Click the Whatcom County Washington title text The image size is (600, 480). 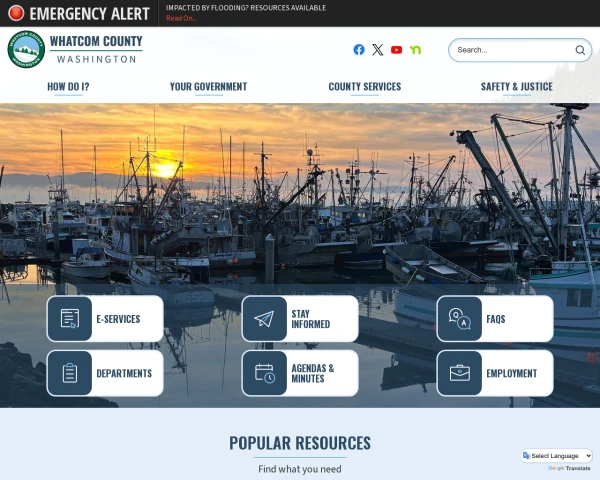point(96,49)
